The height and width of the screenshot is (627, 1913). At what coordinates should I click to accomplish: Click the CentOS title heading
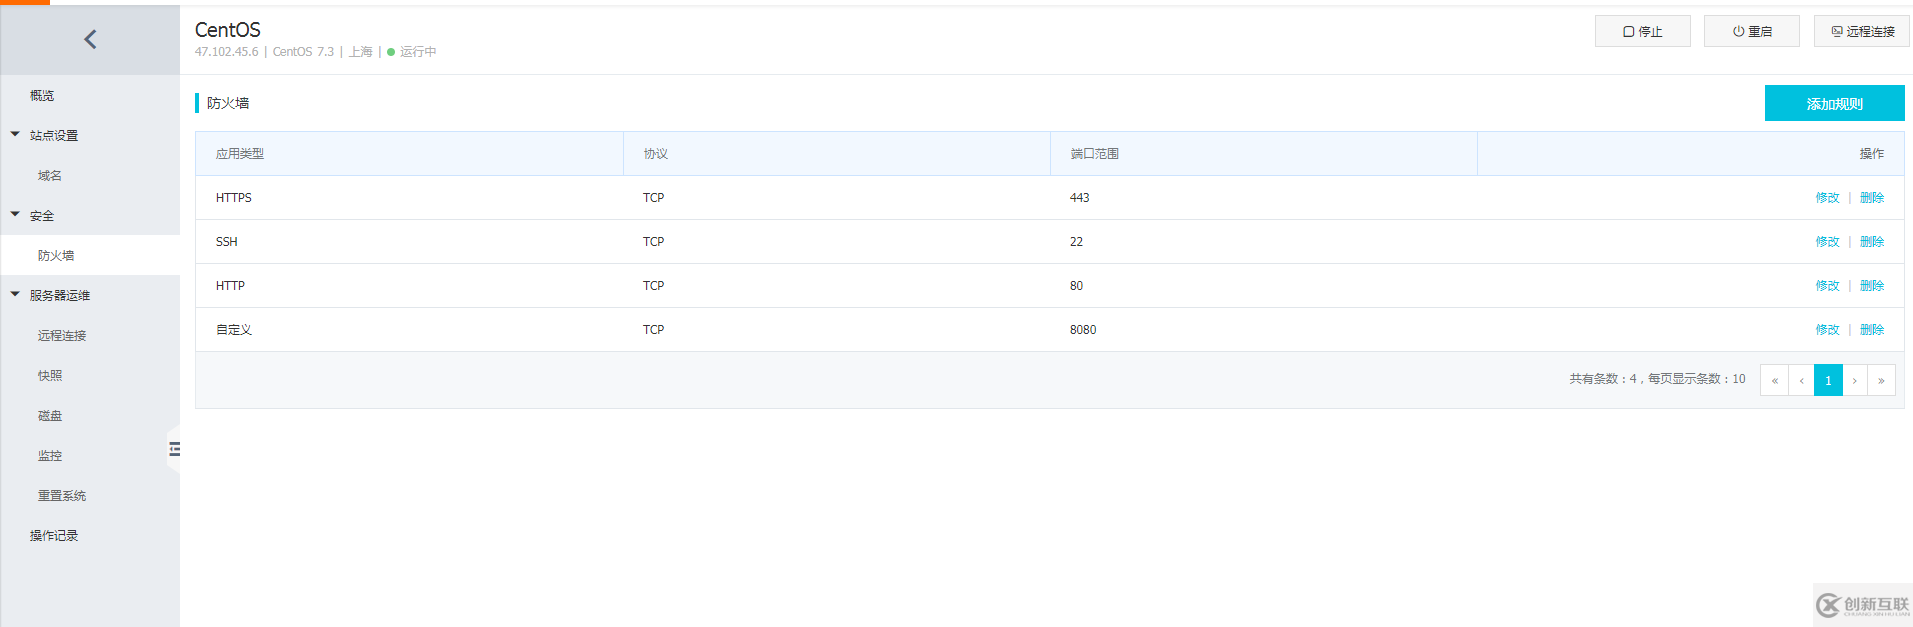[x=228, y=30]
